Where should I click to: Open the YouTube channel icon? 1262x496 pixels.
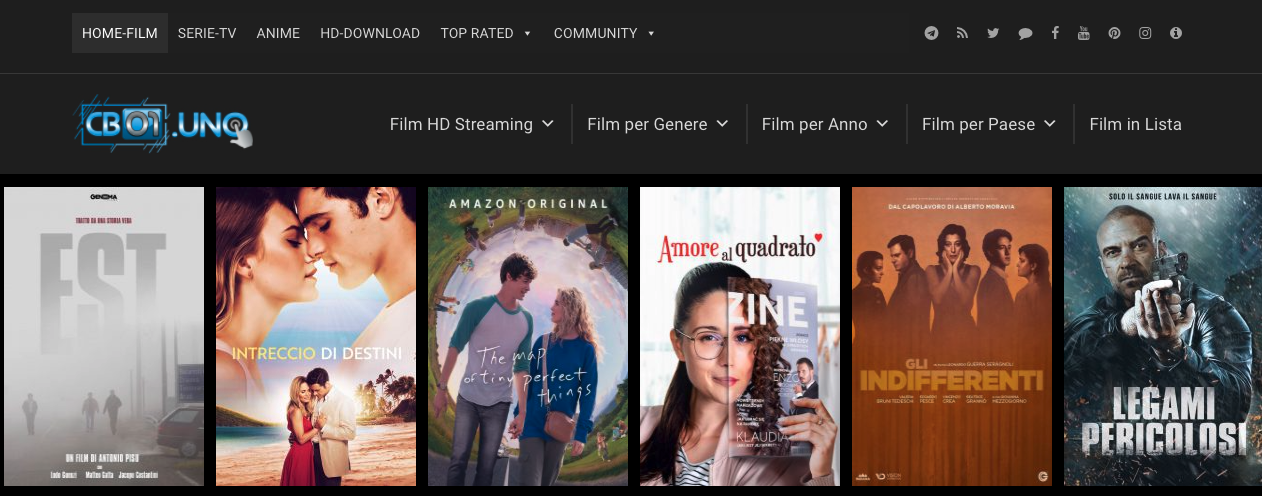coord(1083,33)
